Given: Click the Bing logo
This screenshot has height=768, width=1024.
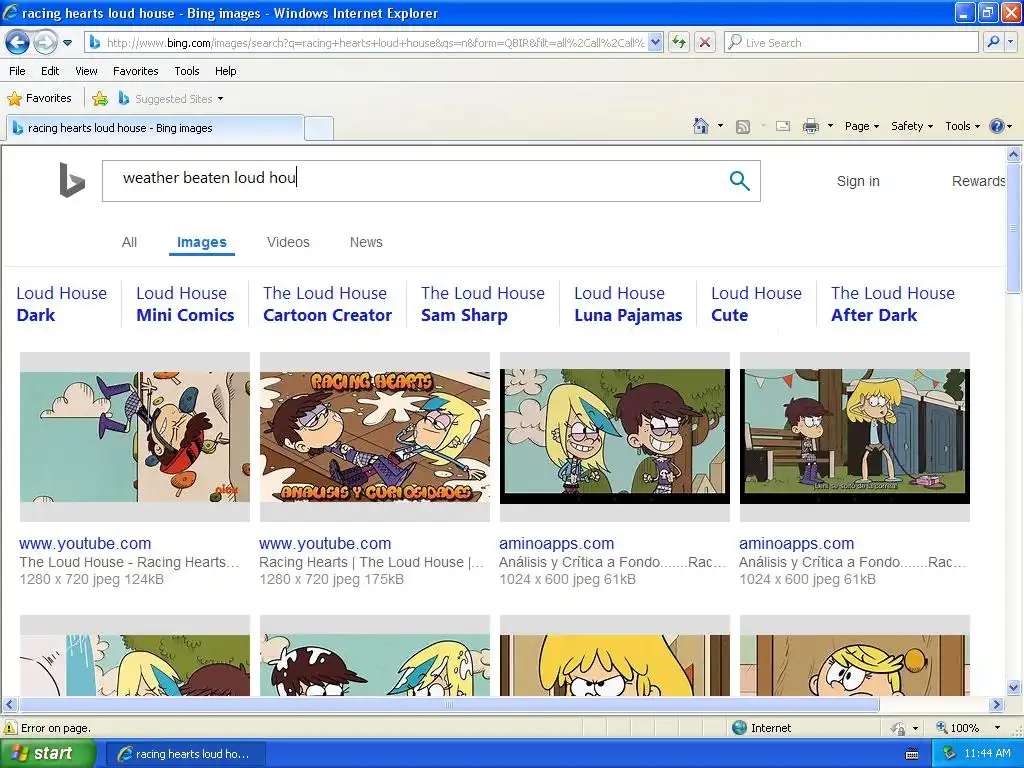Looking at the screenshot, I should pos(72,180).
